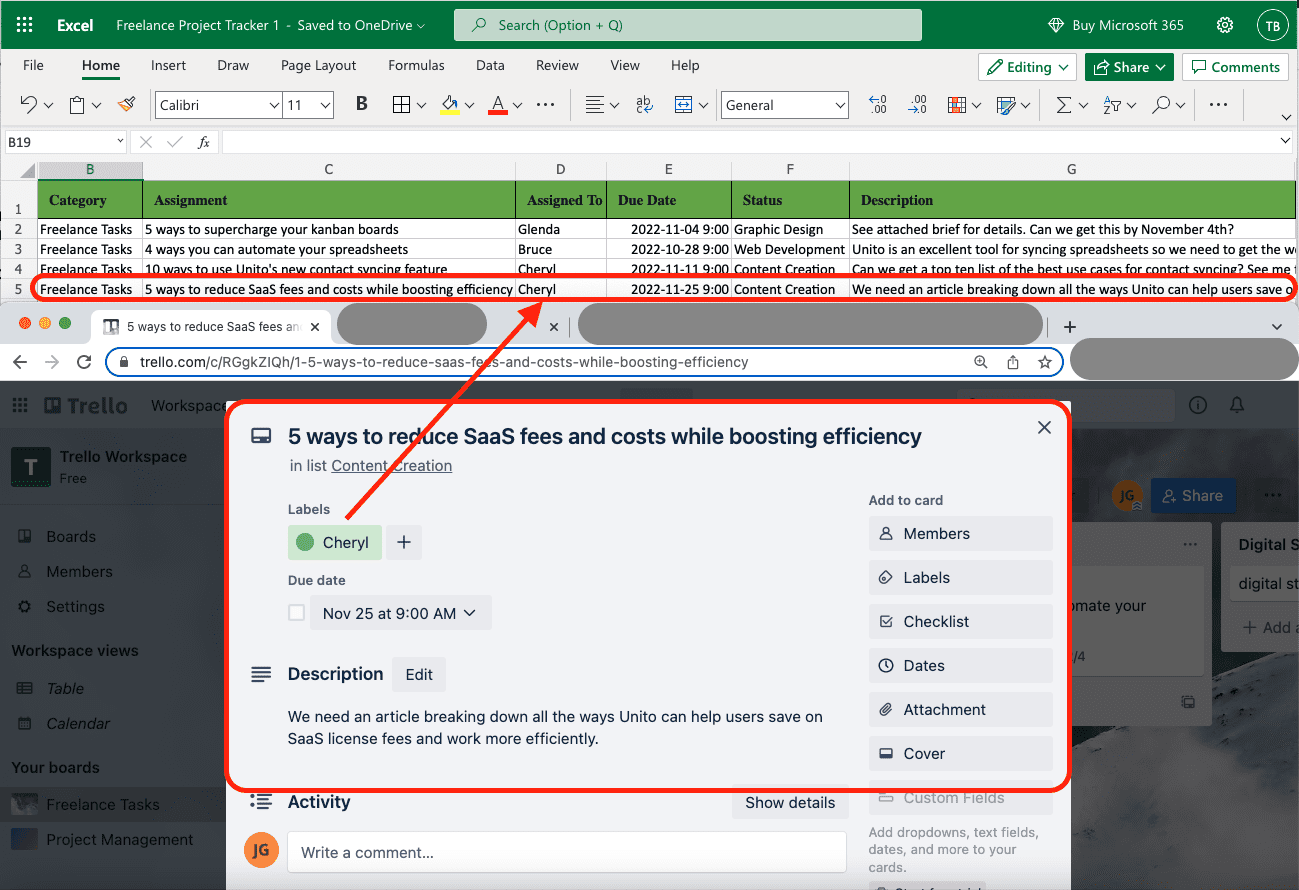Open the Excel app launcher grid
This screenshot has width=1299, height=890.
[25, 25]
